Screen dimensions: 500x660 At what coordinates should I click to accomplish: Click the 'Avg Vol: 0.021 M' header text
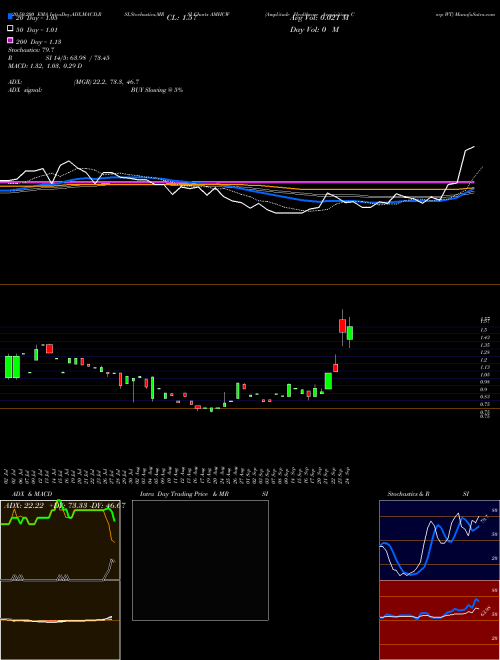click(319, 18)
